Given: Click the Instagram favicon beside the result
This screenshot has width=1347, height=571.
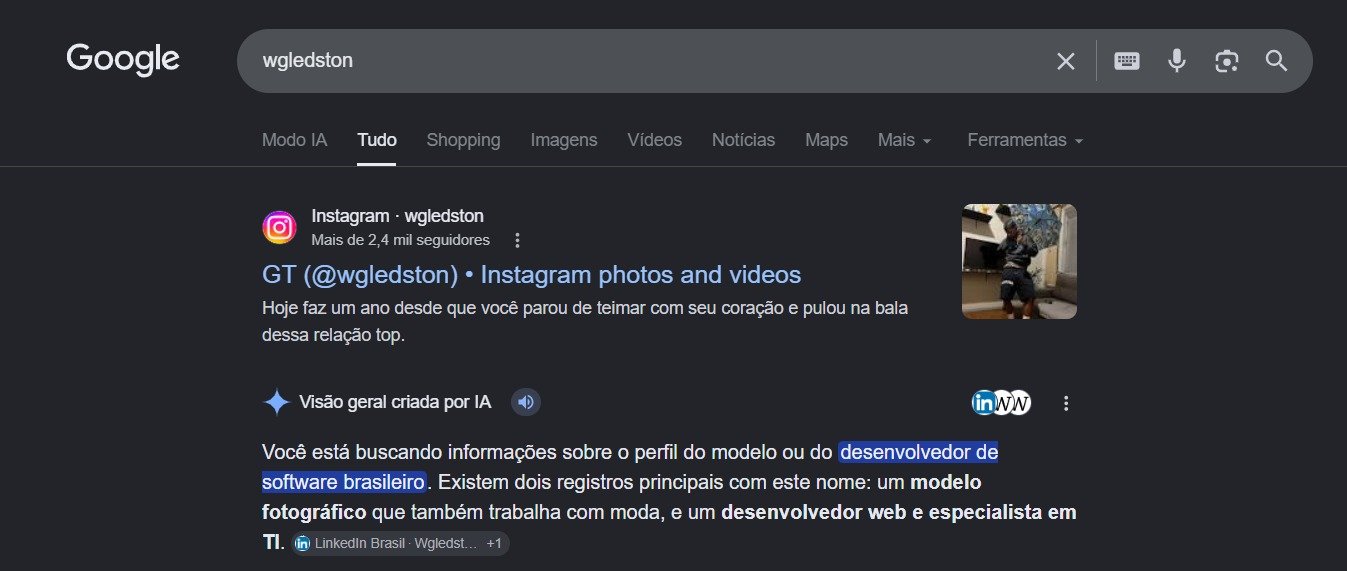Looking at the screenshot, I should pyautogui.click(x=280, y=227).
